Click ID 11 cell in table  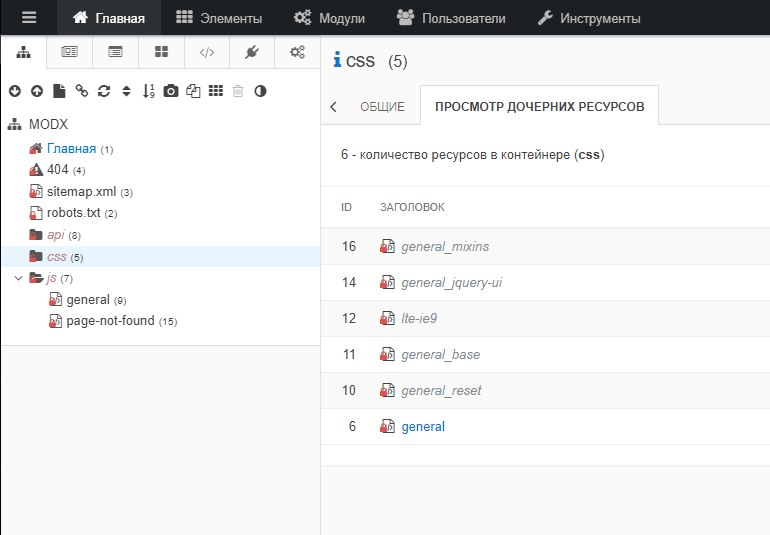(x=349, y=354)
